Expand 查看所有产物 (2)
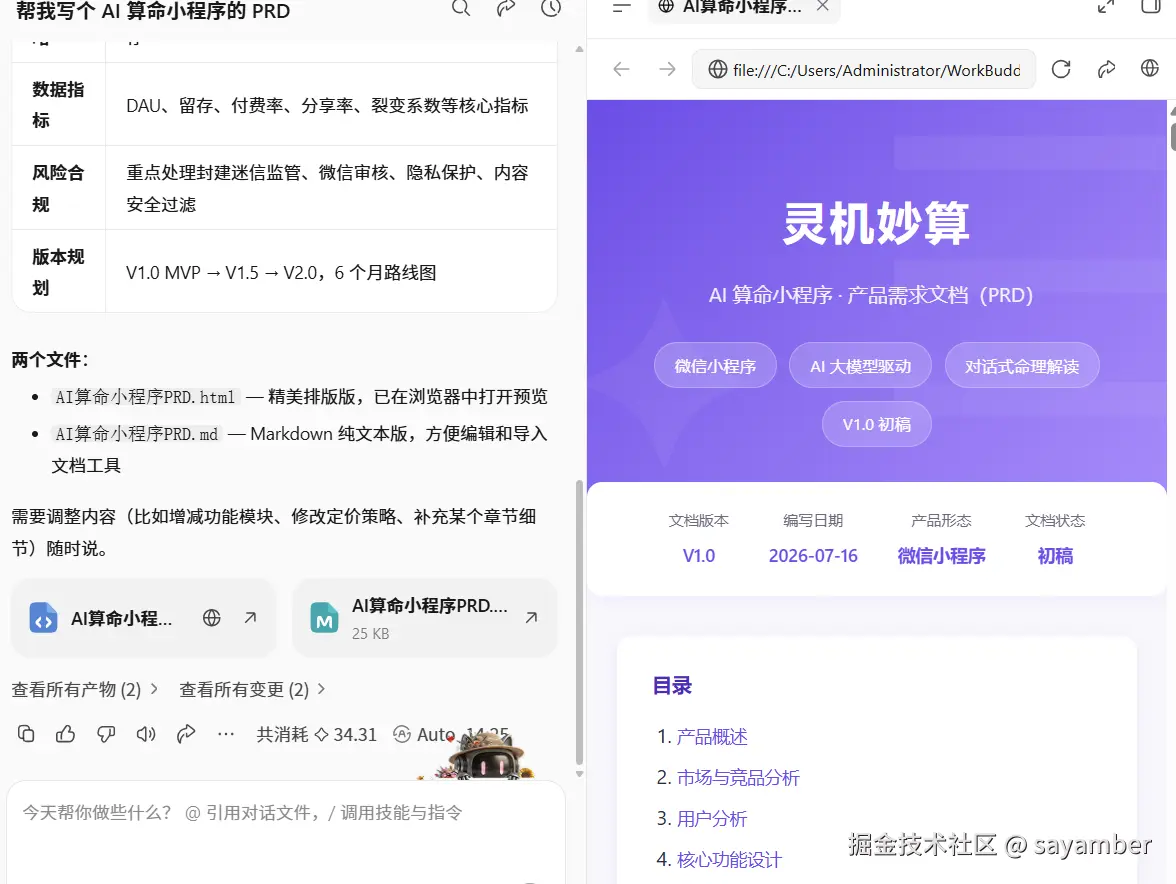Image resolution: width=1176 pixels, height=884 pixels. (x=85, y=689)
